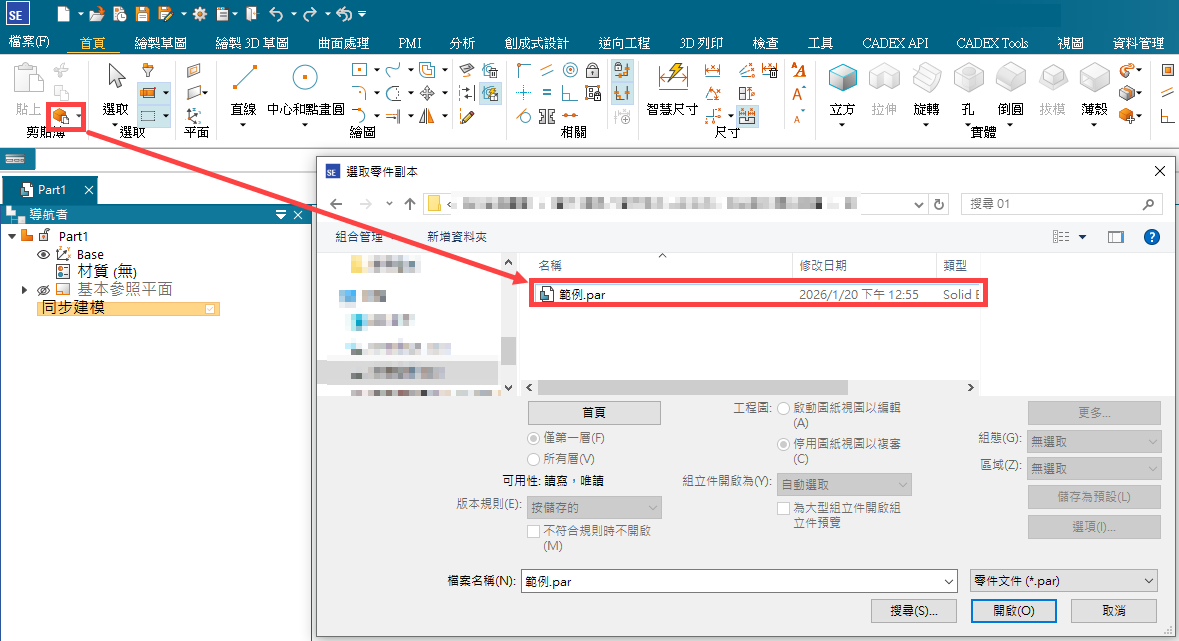
Task: Select the Revolve (旋轉) feature tool
Action: click(x=926, y=78)
